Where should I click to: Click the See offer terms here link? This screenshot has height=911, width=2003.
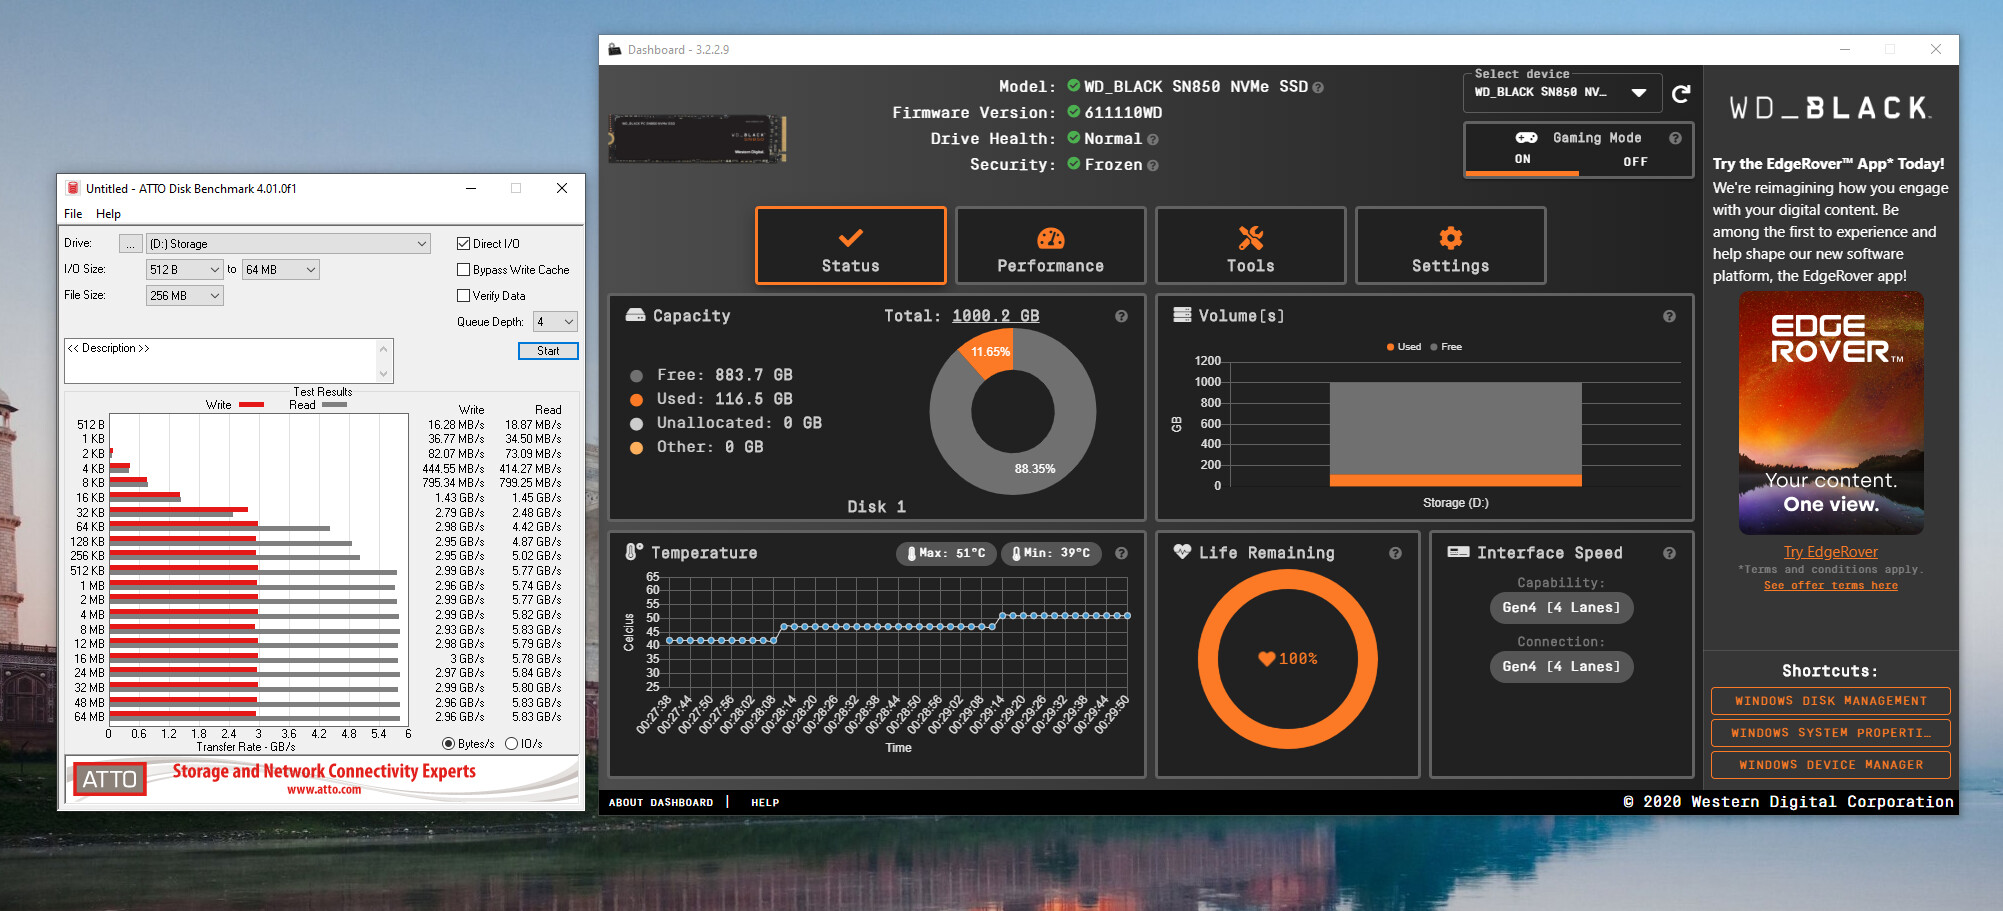[x=1830, y=586]
